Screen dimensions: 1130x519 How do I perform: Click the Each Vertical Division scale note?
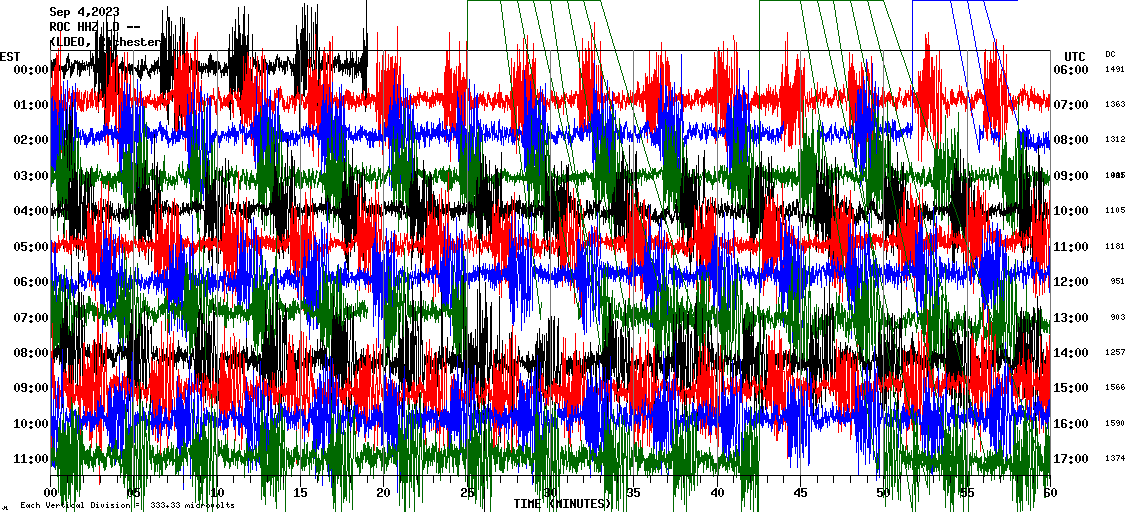click(127, 506)
